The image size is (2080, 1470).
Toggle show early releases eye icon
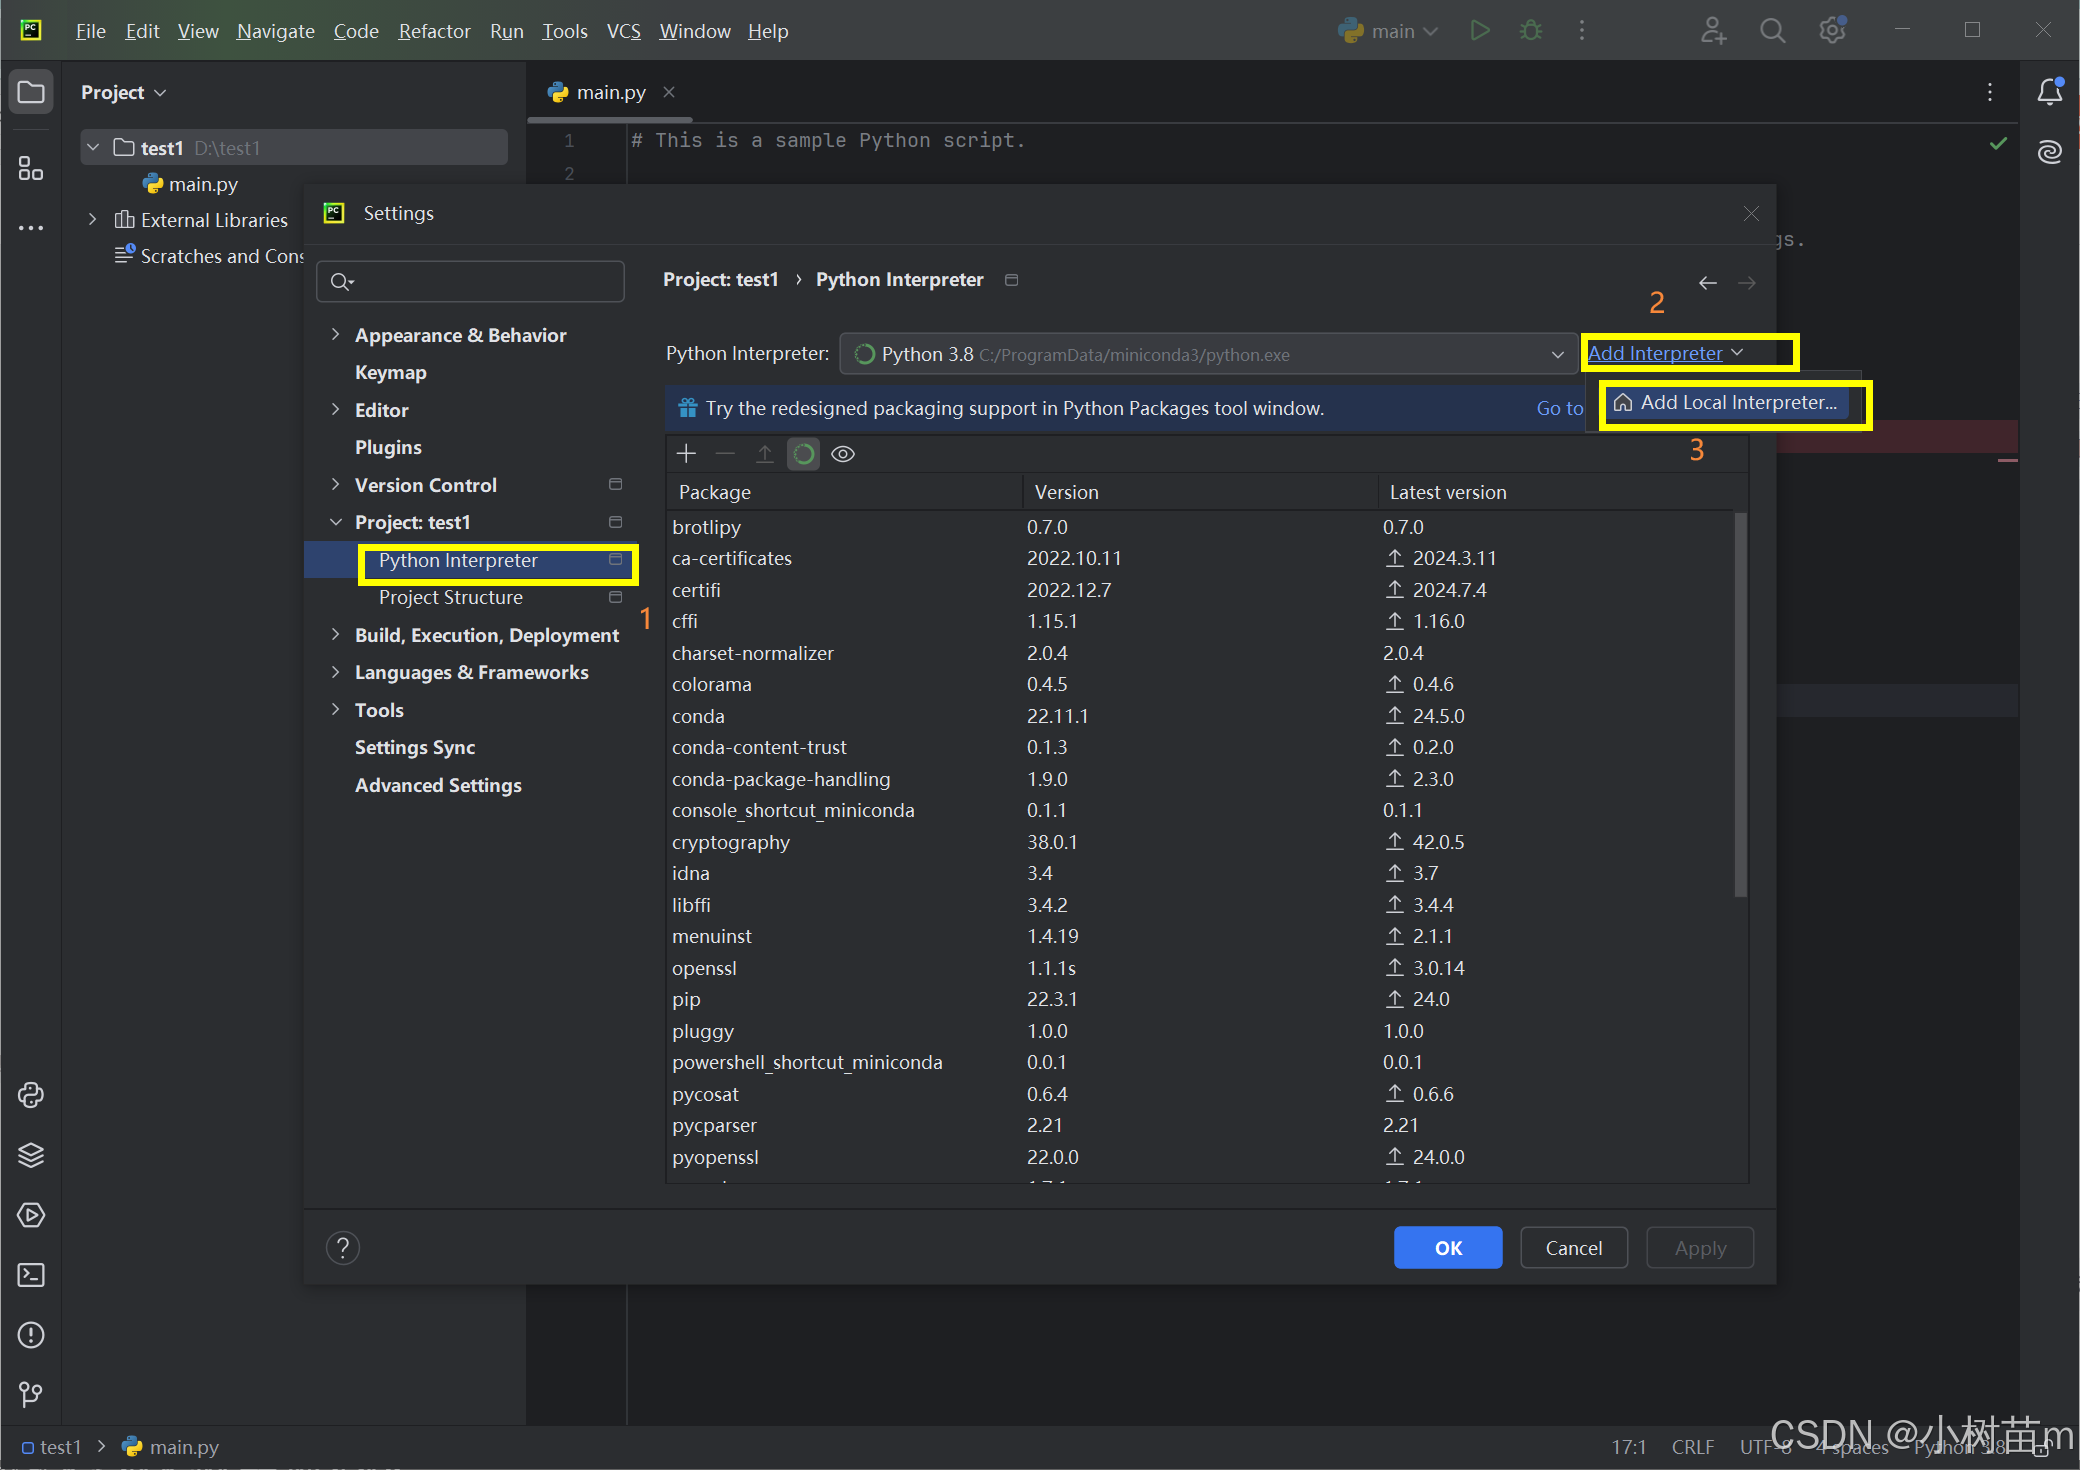click(843, 454)
